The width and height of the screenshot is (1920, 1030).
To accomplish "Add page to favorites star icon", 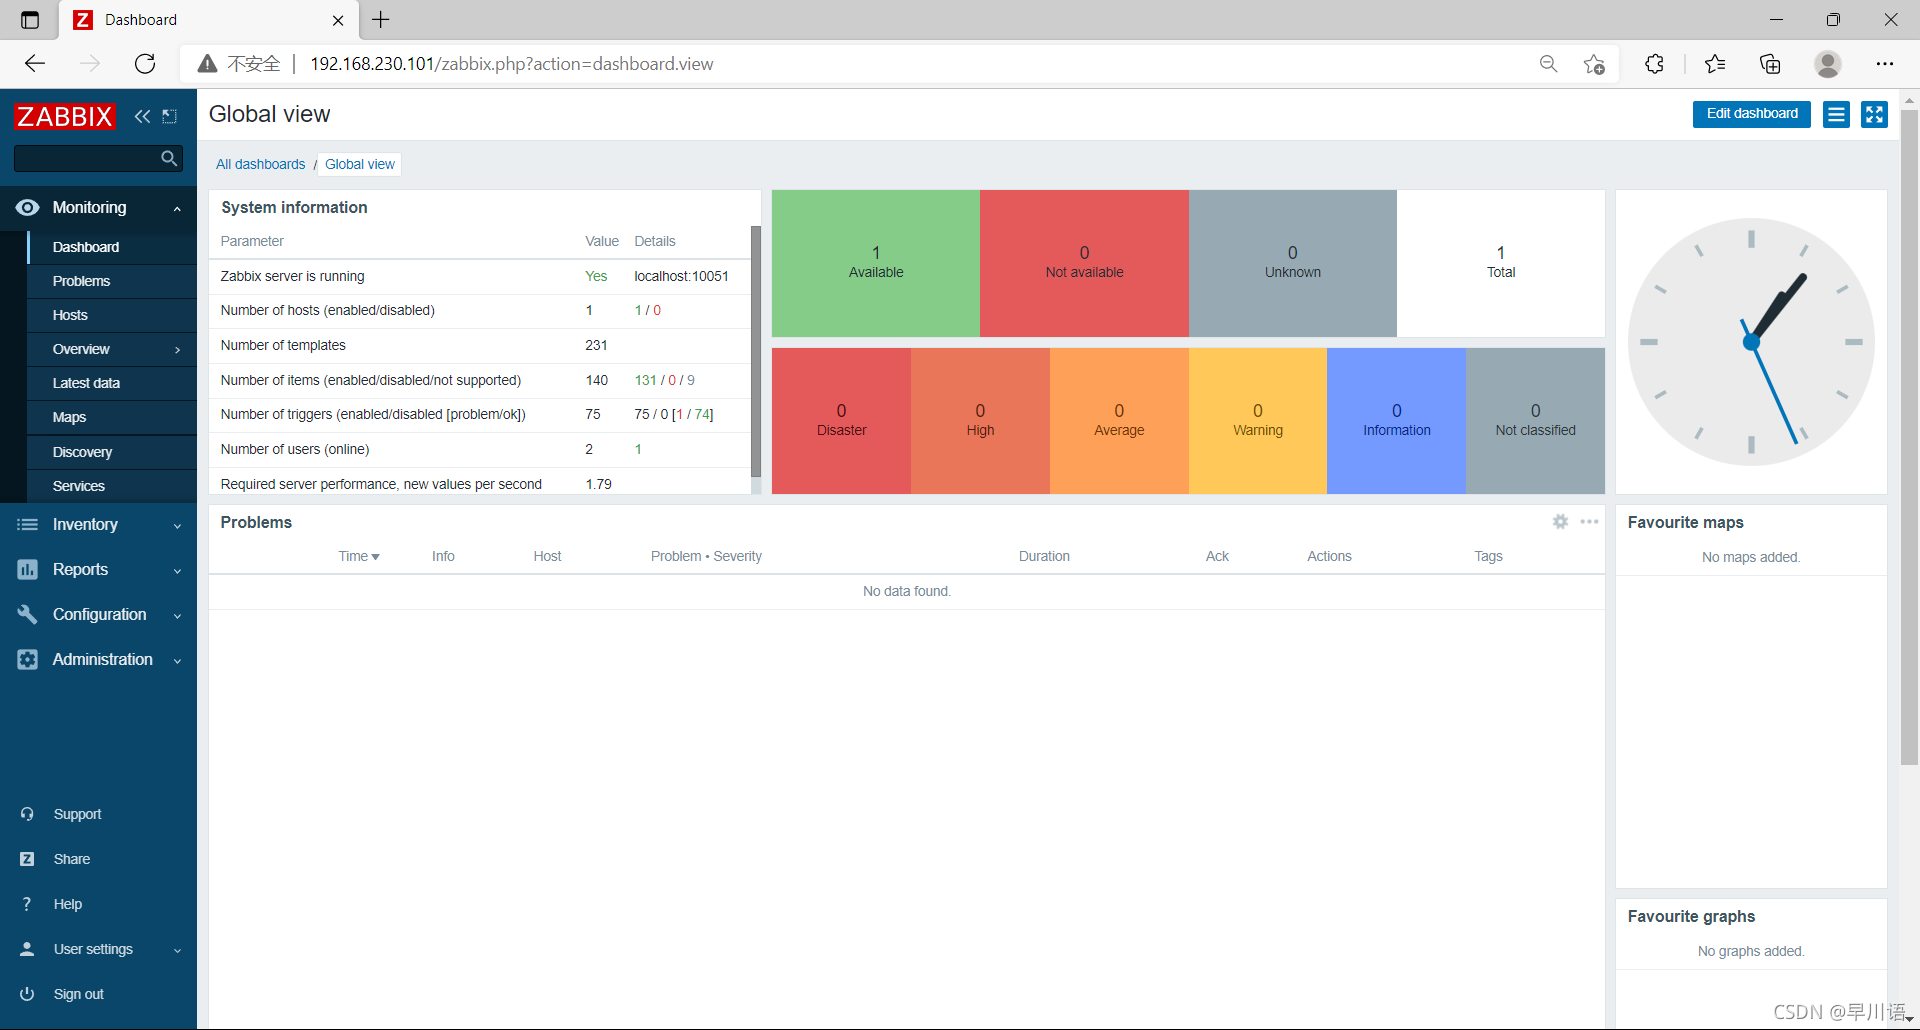I will pyautogui.click(x=1594, y=64).
